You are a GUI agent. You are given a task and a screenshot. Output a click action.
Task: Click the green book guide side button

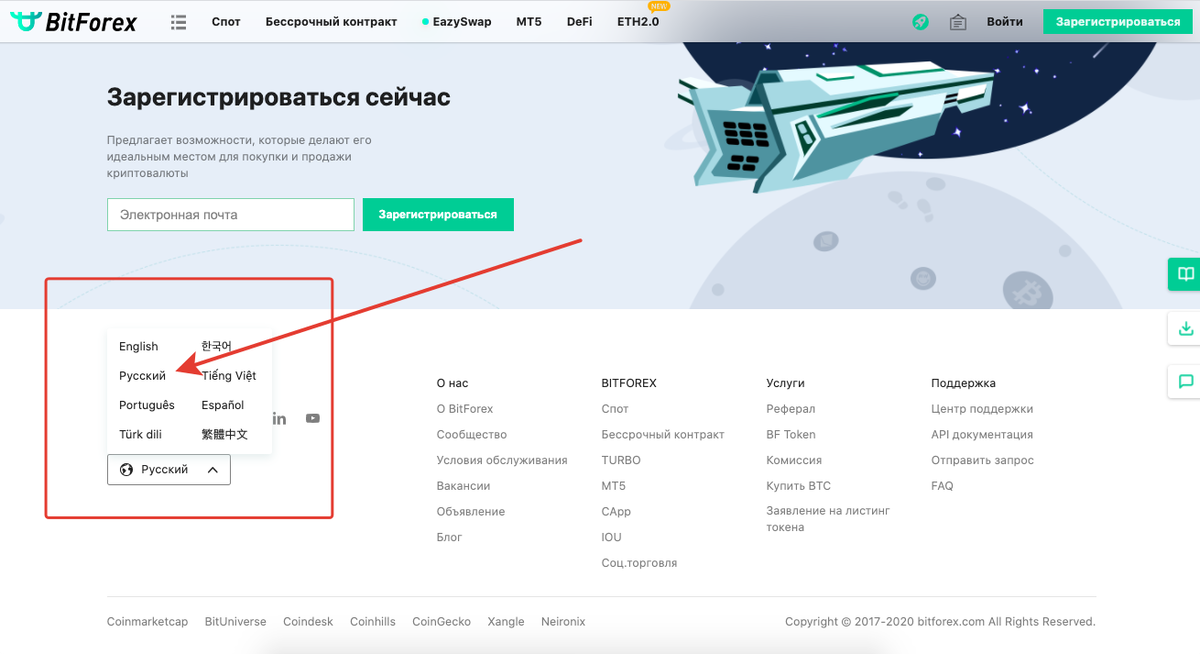tap(1185, 274)
